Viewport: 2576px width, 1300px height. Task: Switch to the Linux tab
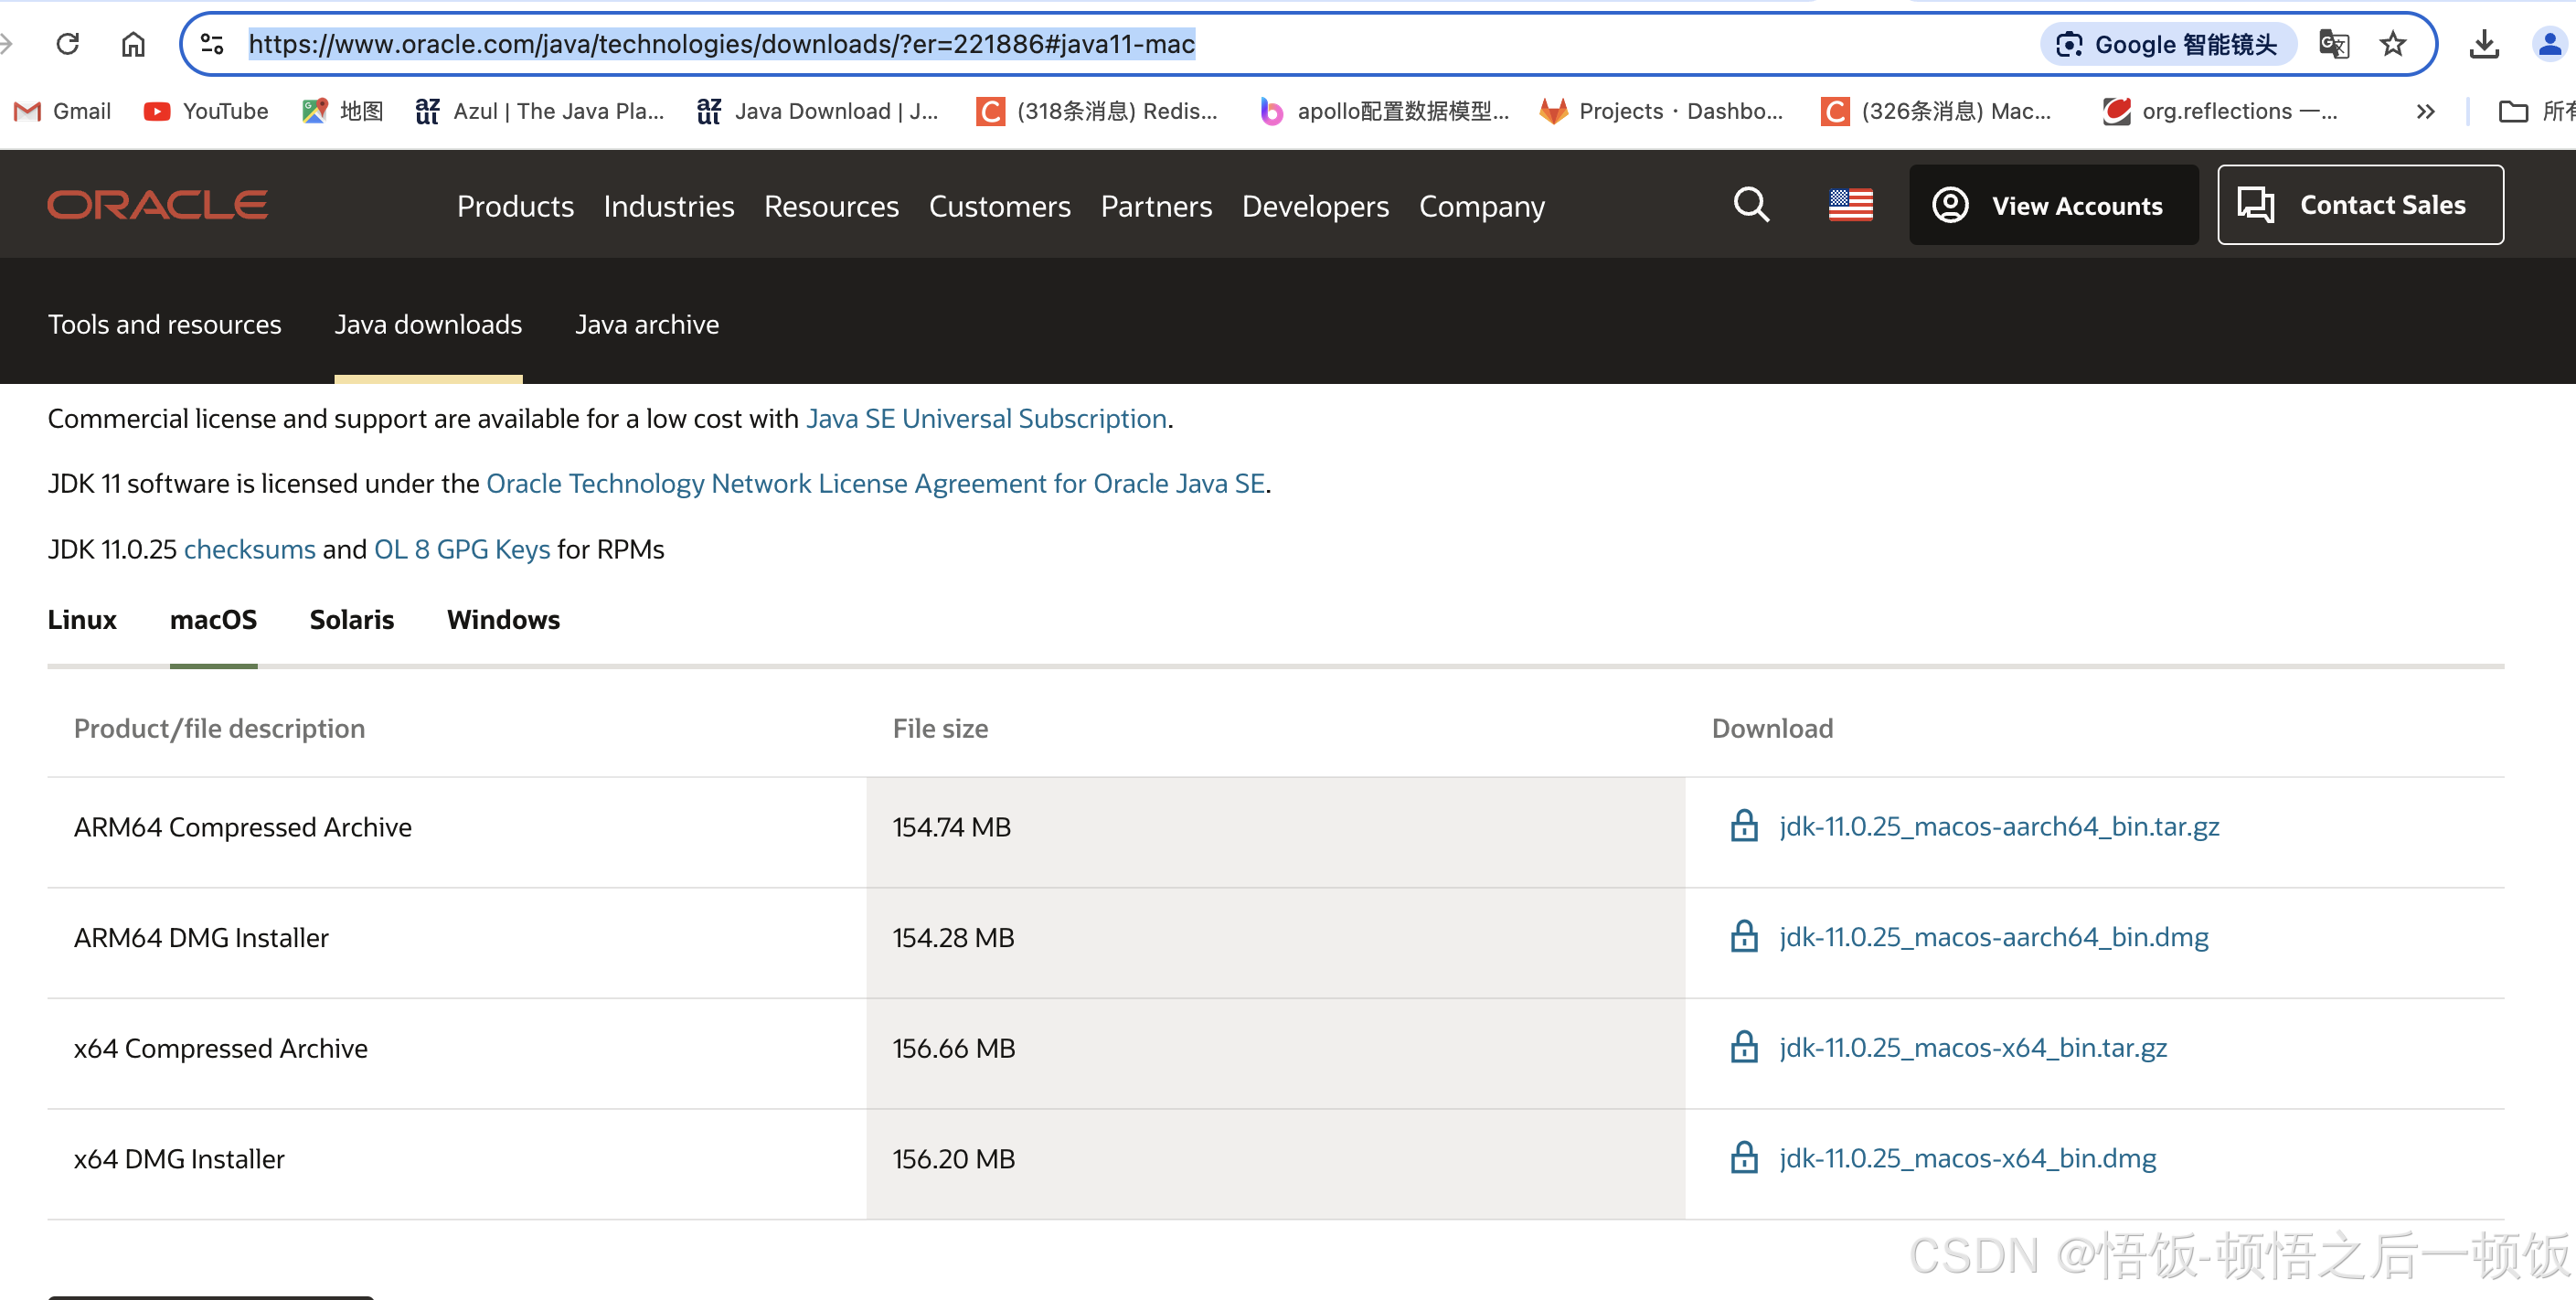[82, 620]
